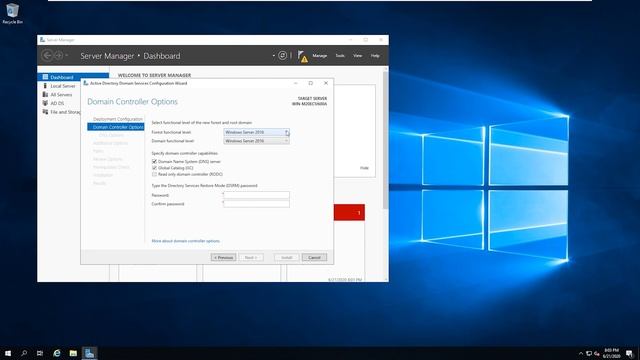
Task: Open the Action Center notification icon
Action: (629, 353)
